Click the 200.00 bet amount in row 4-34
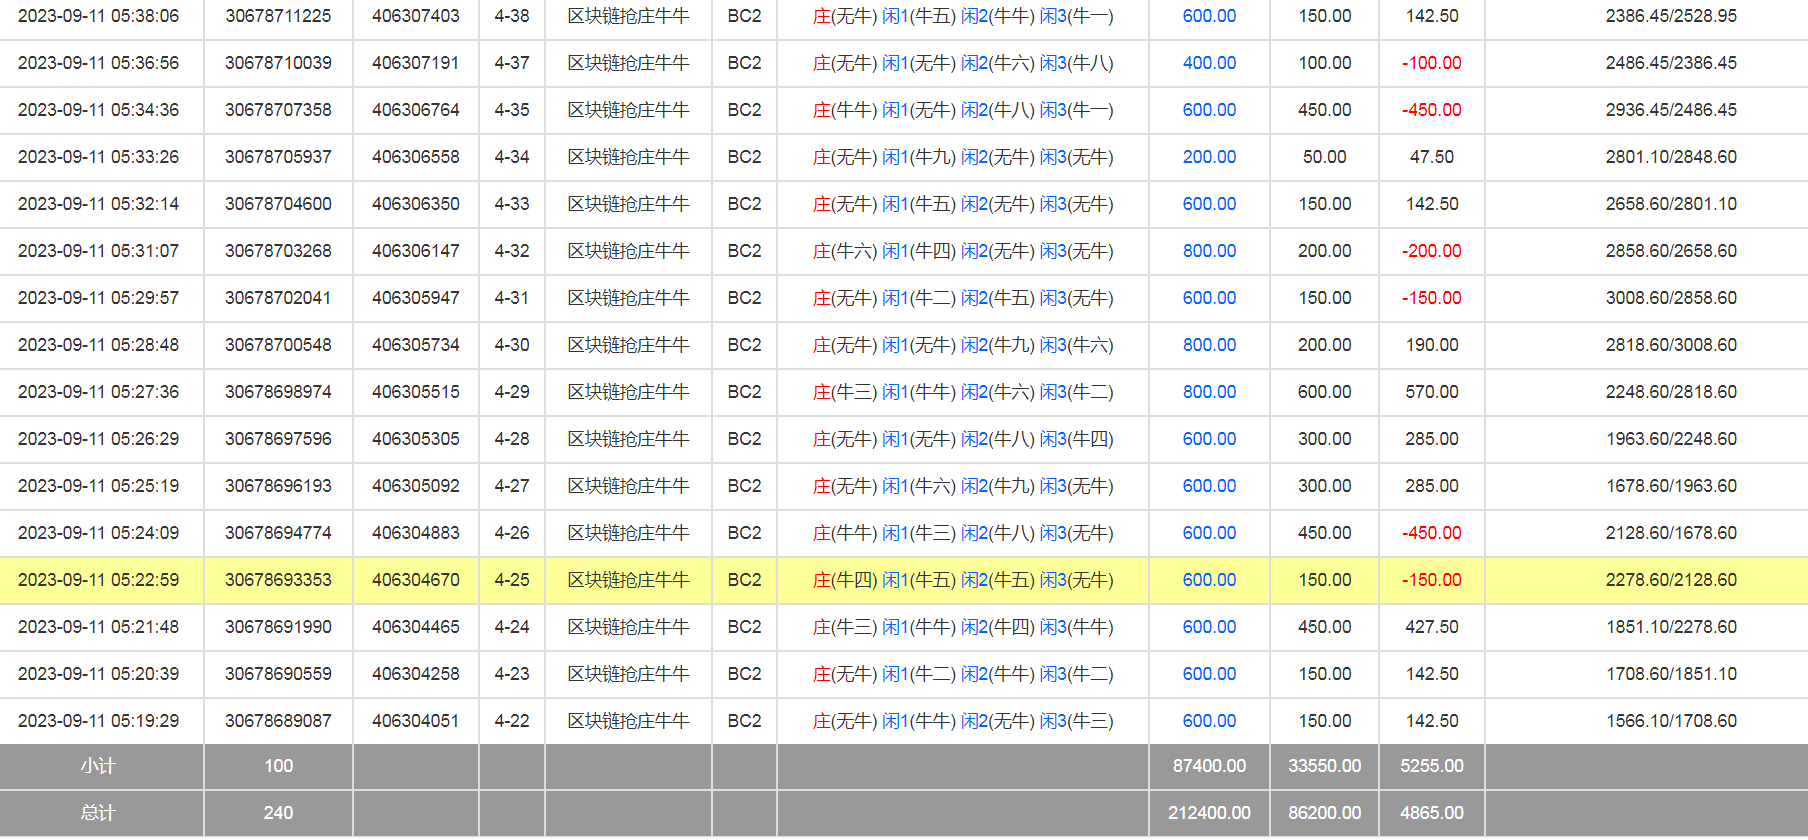Image resolution: width=1808 pixels, height=840 pixels. click(1209, 157)
